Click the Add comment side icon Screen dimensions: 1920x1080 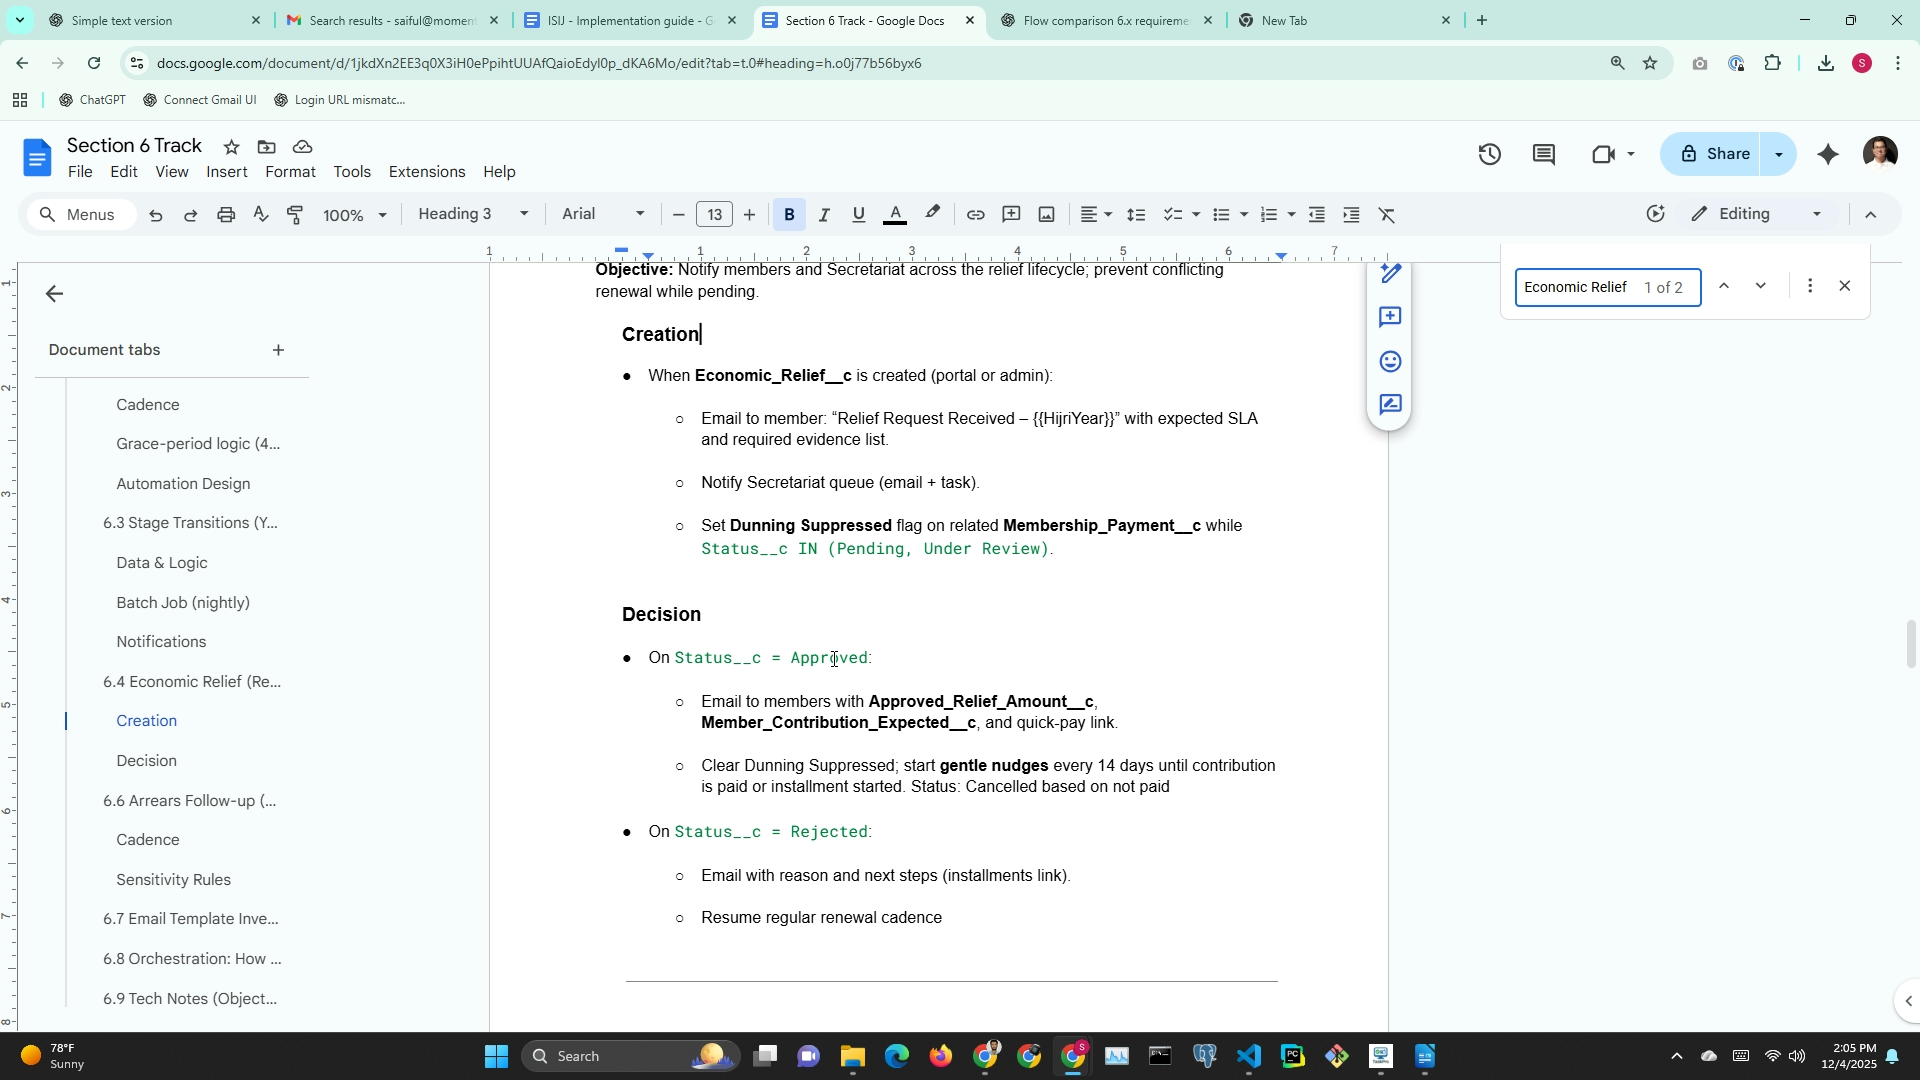tap(1390, 317)
